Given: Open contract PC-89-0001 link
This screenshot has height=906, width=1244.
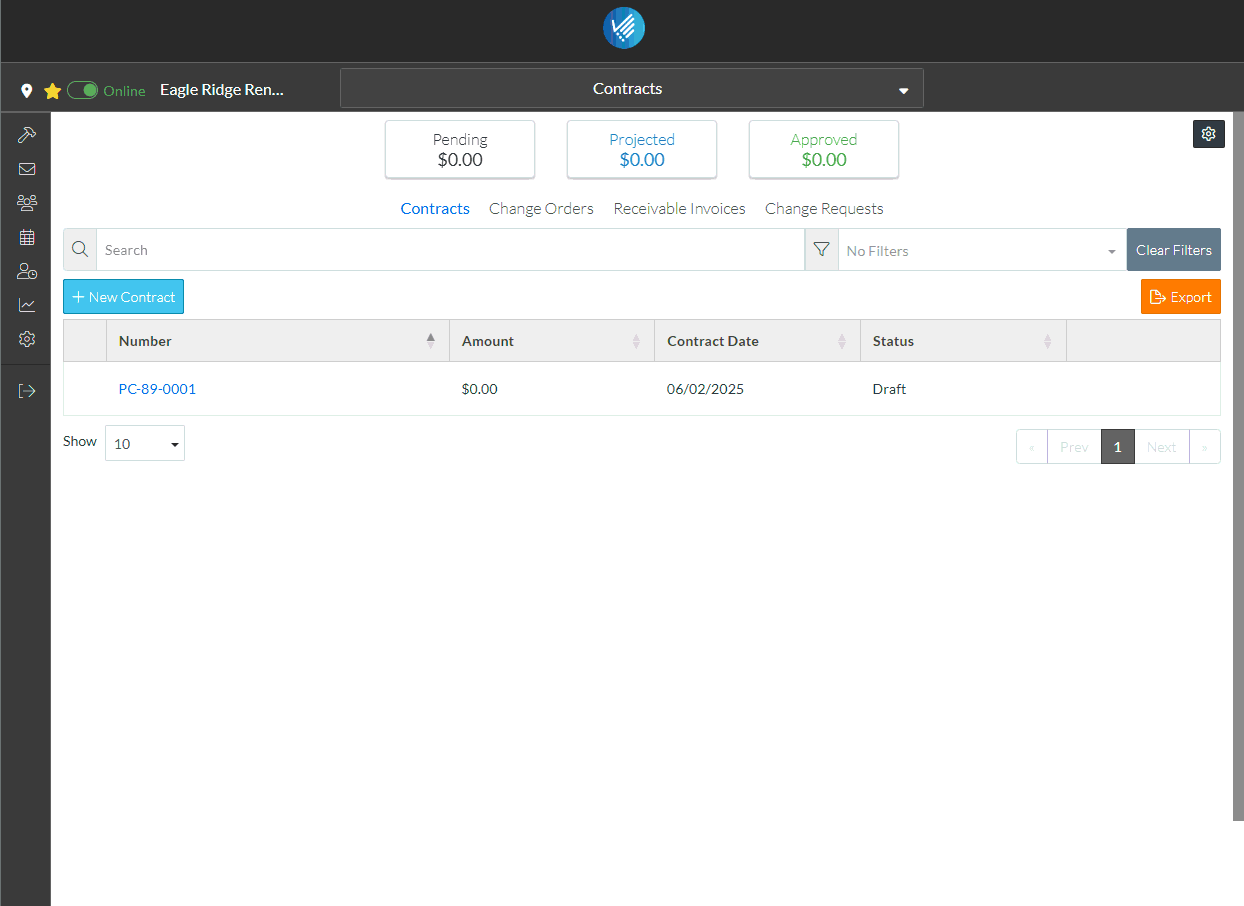Looking at the screenshot, I should point(157,389).
